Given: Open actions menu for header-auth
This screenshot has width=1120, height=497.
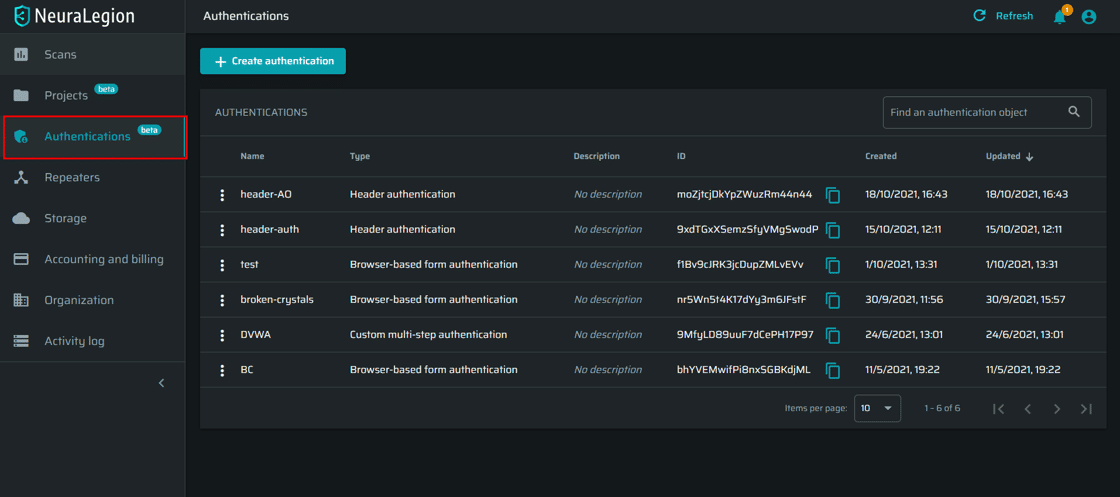Looking at the screenshot, I should [222, 230].
